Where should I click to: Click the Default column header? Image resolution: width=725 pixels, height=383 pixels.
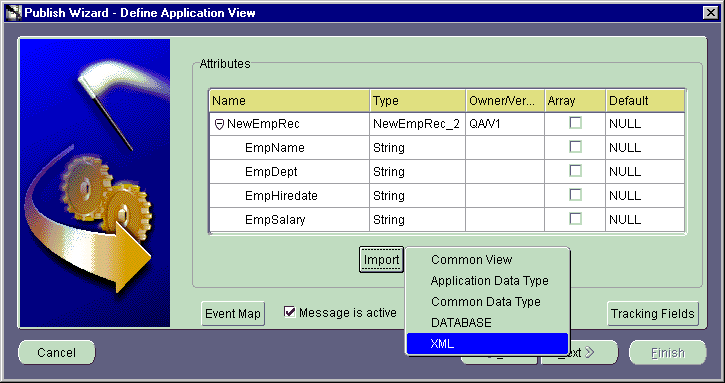645,101
